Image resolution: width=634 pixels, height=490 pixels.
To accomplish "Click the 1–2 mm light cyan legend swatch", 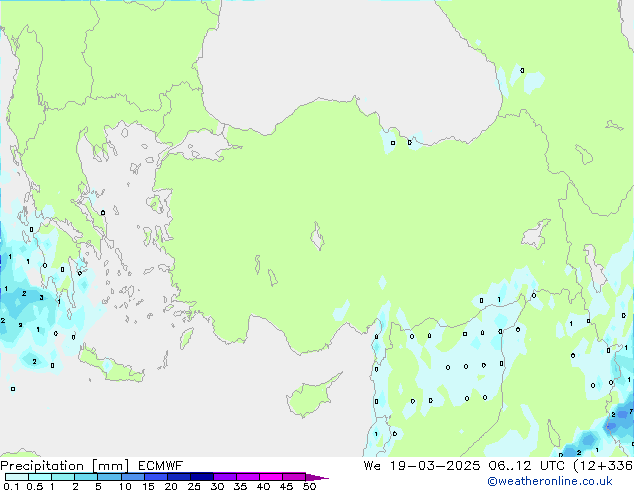I will pos(63,477).
